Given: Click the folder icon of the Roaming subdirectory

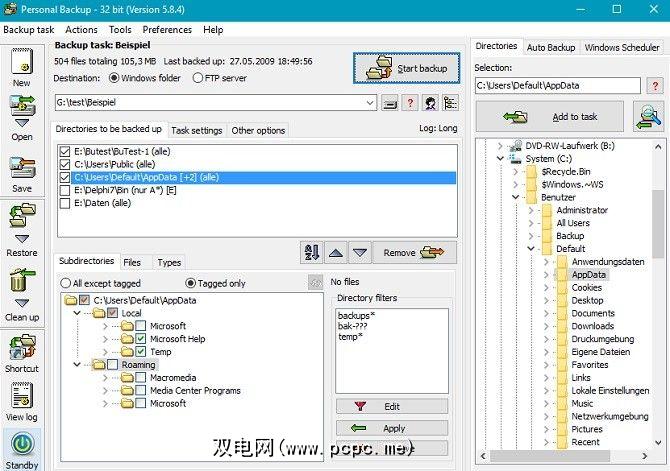Looking at the screenshot, I should tap(99, 365).
